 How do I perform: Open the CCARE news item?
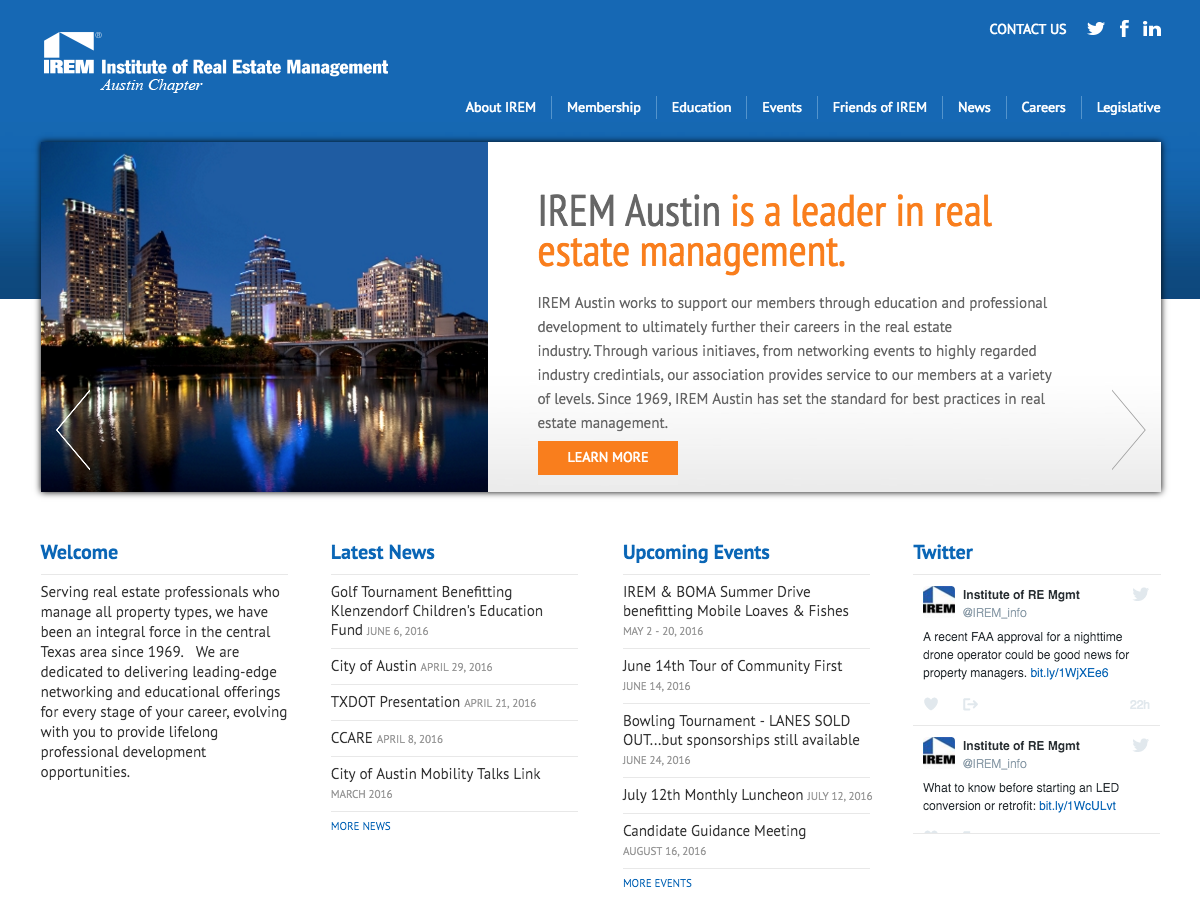click(352, 738)
